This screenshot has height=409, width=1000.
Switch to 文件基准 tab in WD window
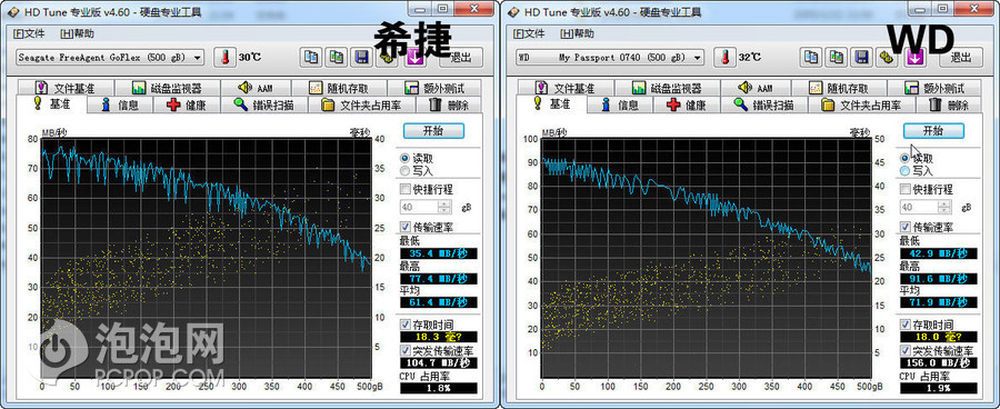tap(566, 88)
